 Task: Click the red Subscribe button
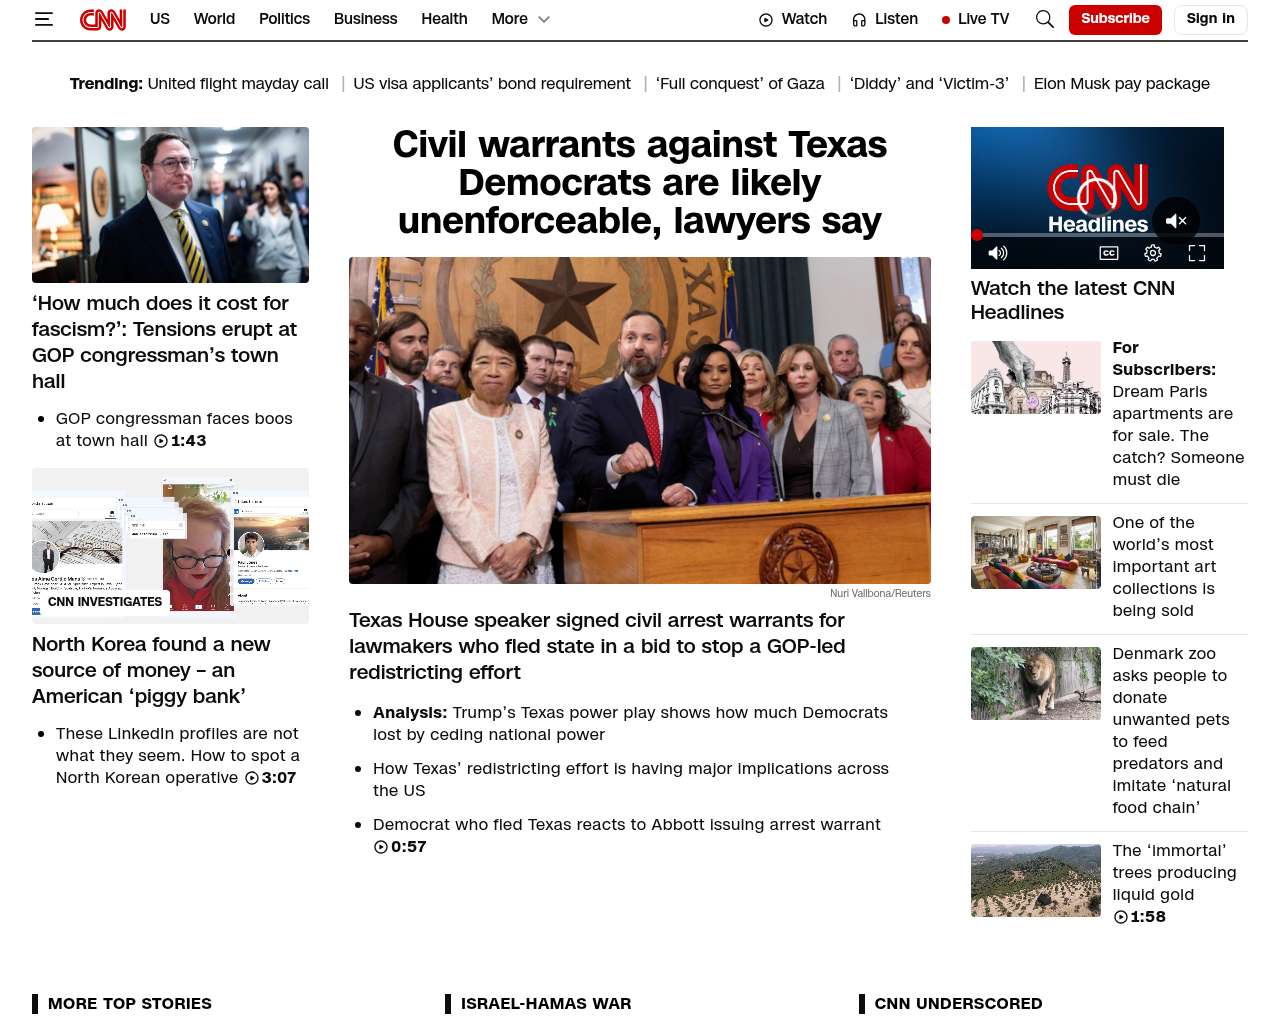[1115, 19]
